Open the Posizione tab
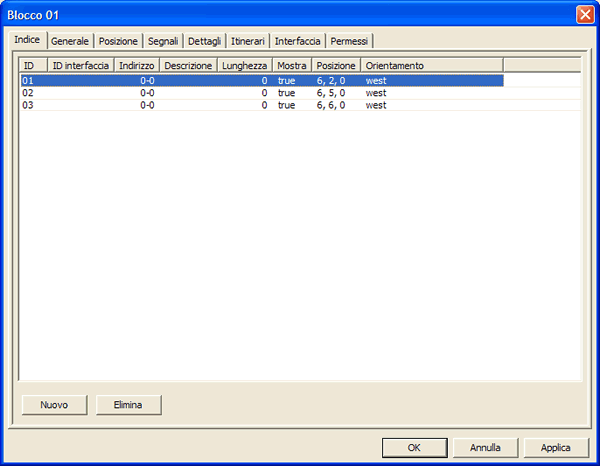600x466 pixels. (x=118, y=41)
